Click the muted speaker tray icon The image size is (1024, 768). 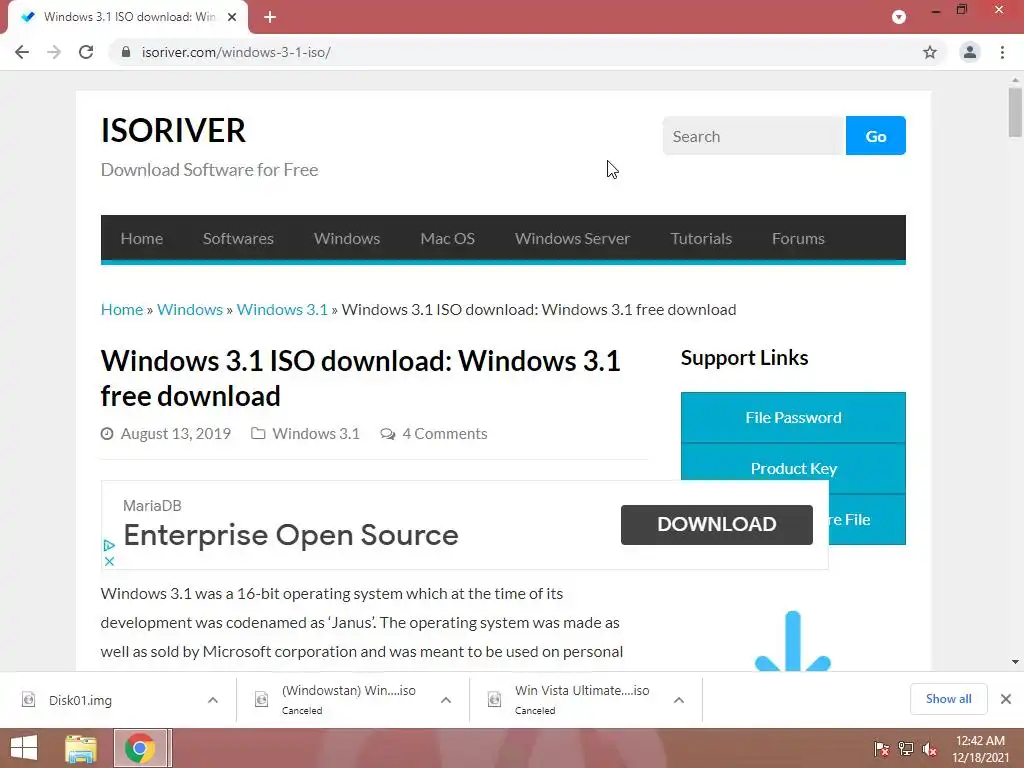(930, 748)
